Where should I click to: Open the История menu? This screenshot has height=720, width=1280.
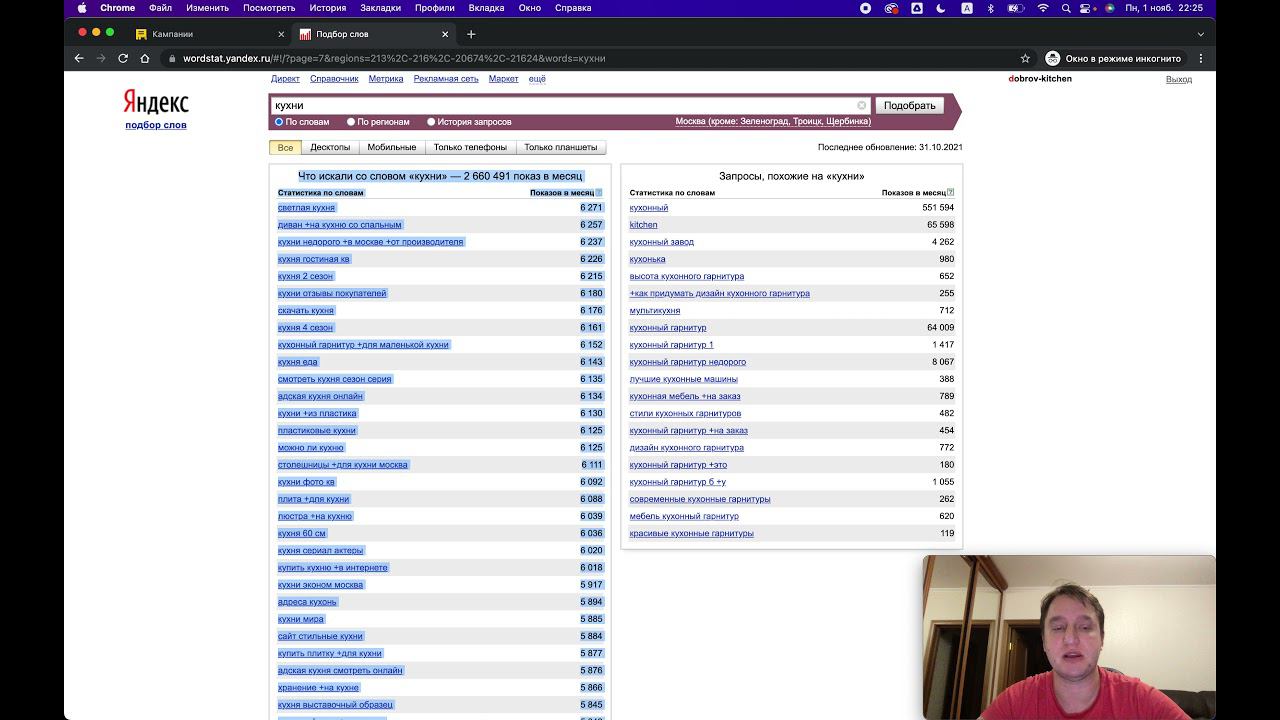tap(328, 8)
